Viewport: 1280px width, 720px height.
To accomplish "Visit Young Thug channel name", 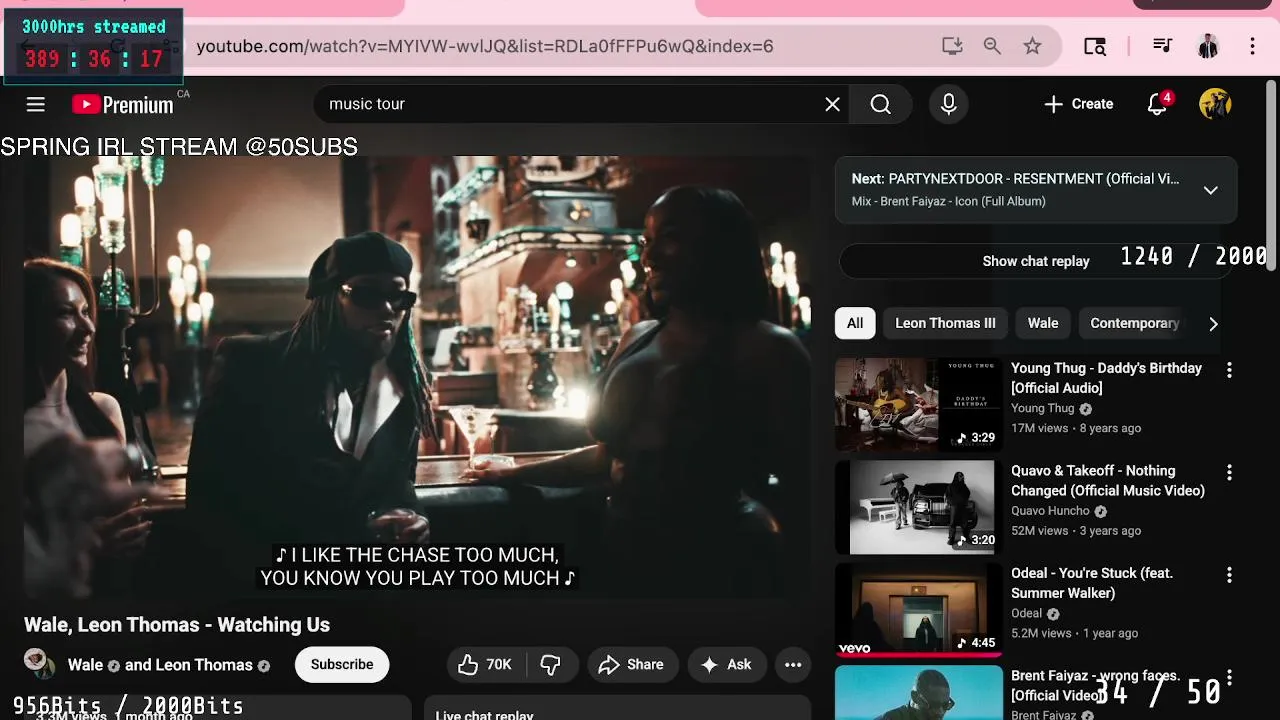I will click(1042, 408).
